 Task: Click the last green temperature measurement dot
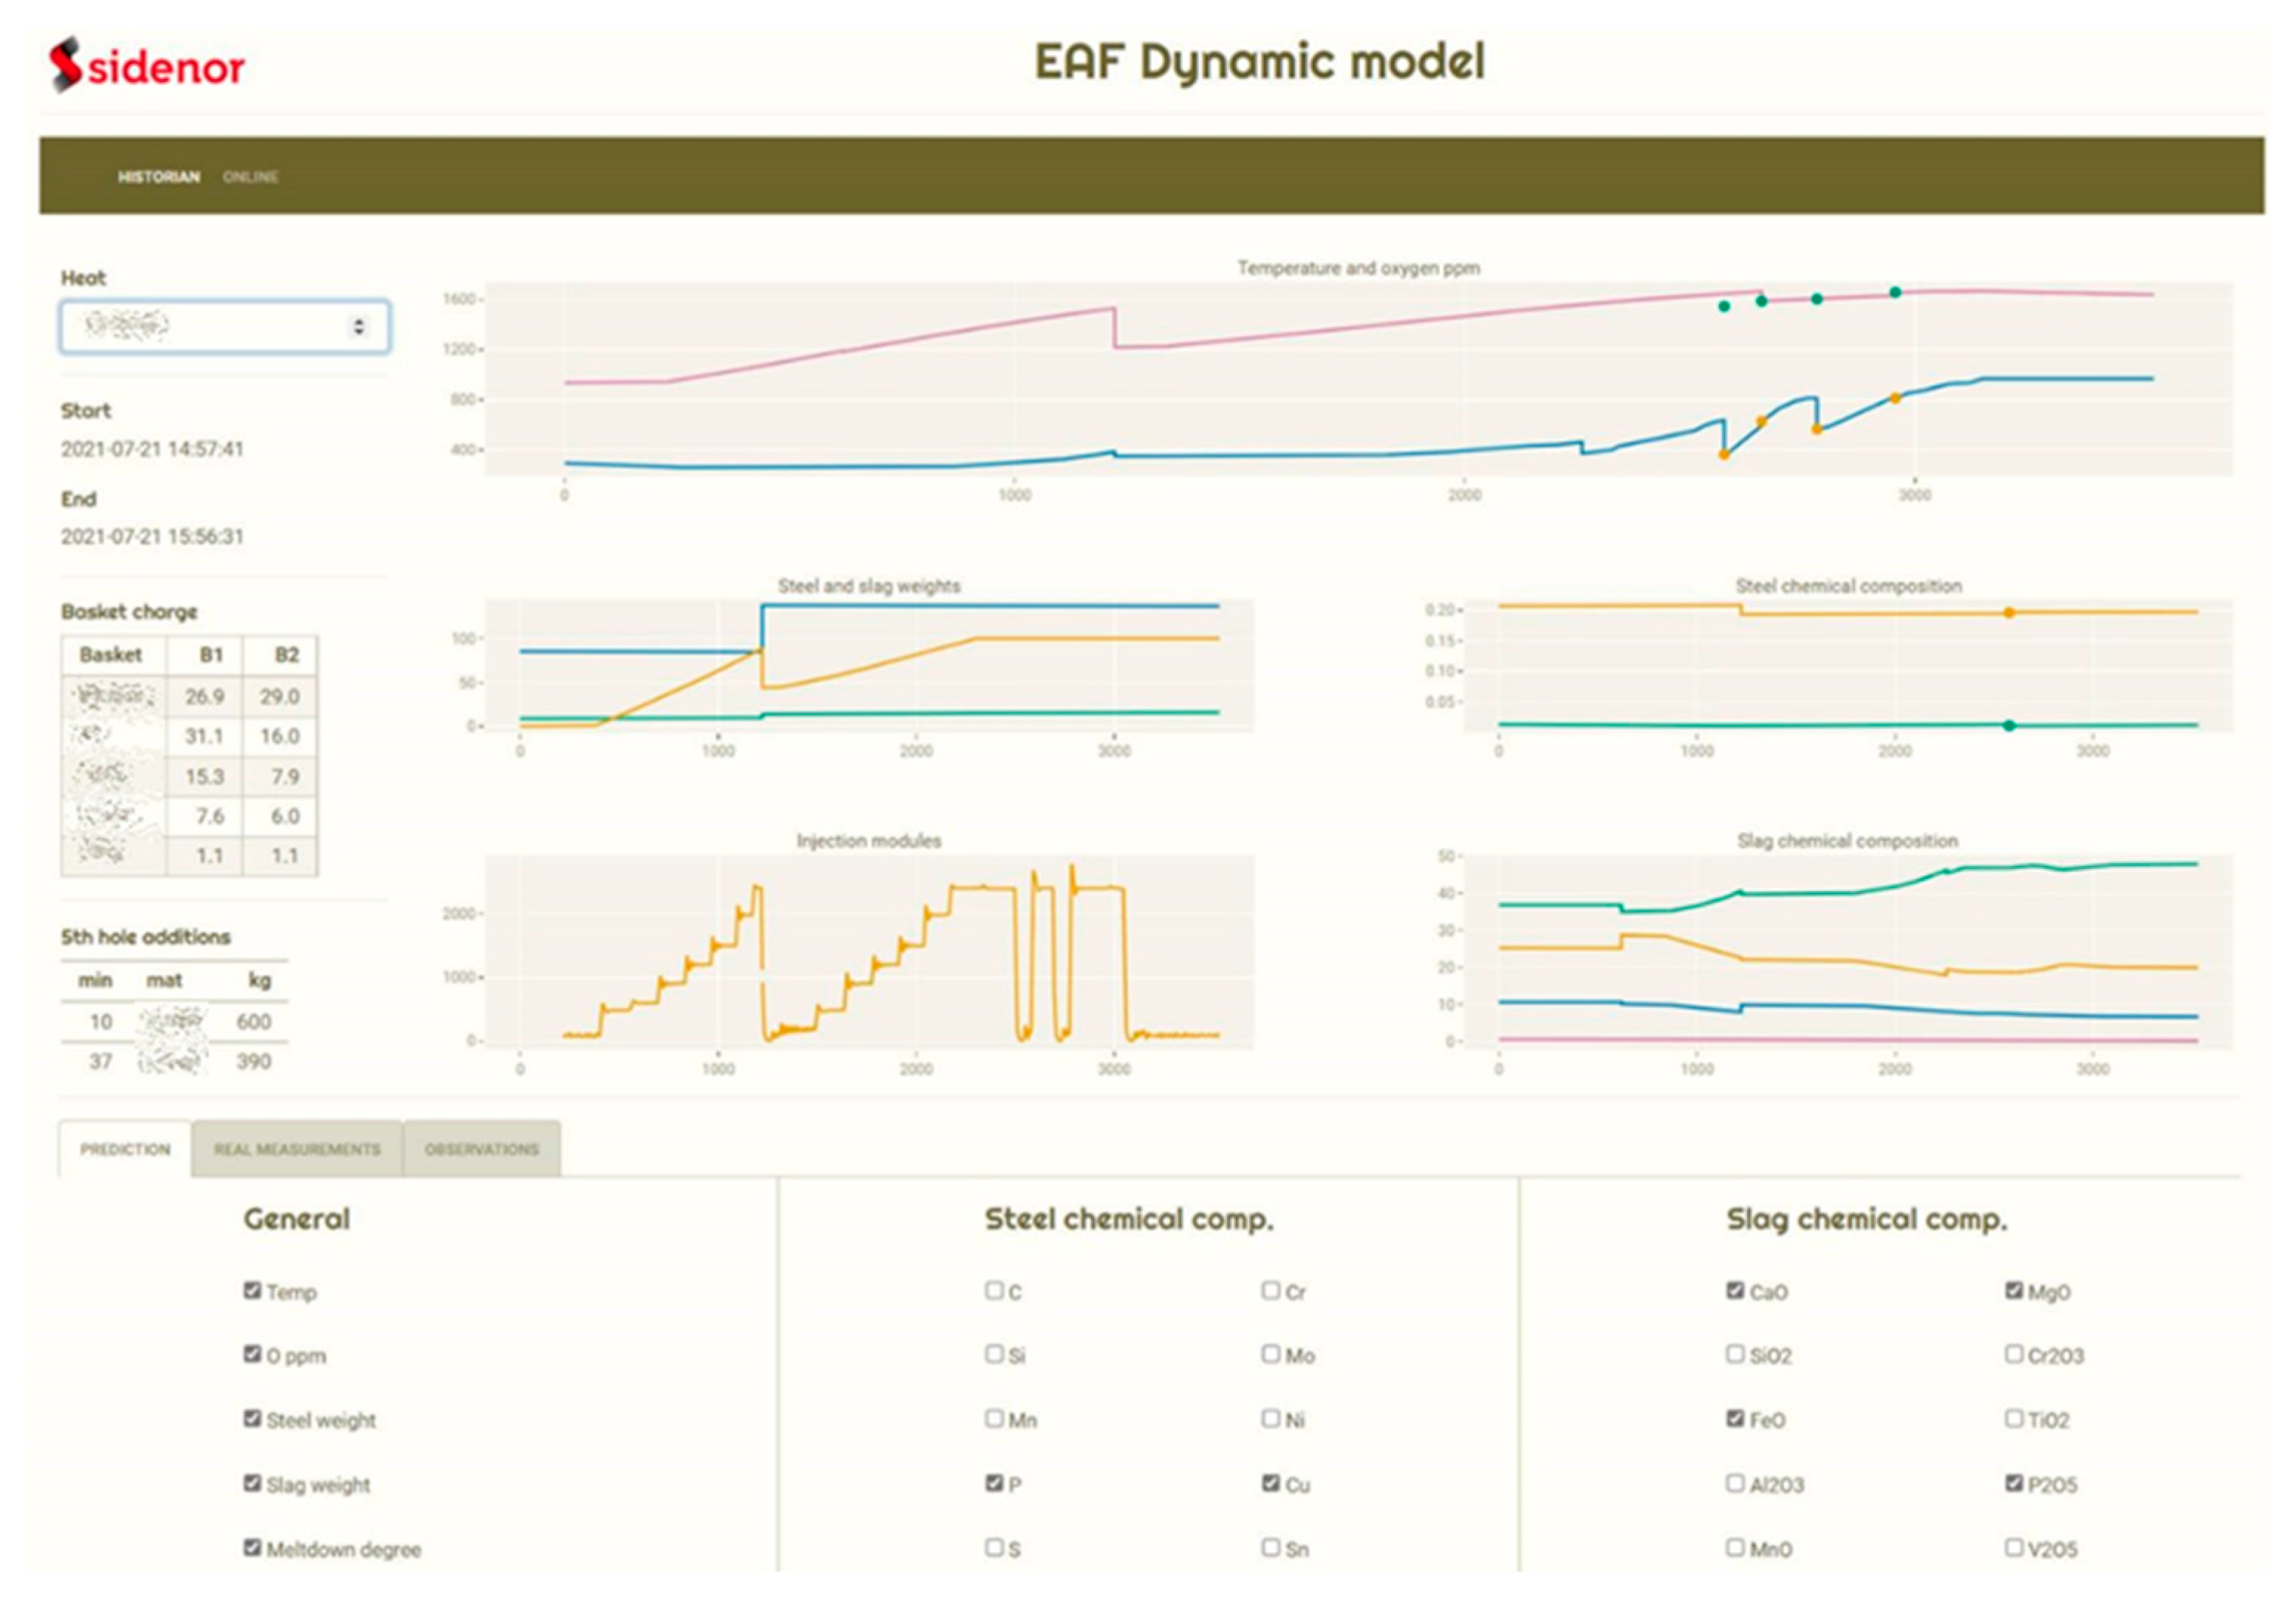pyautogui.click(x=1895, y=292)
